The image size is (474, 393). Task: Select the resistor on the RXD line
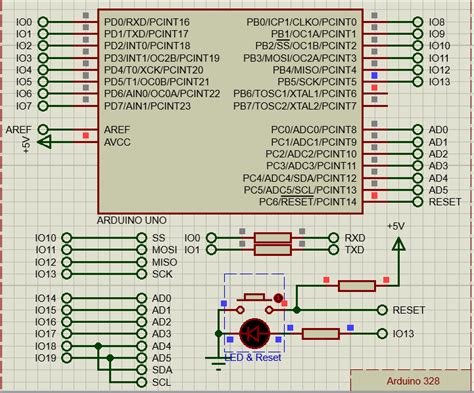pyautogui.click(x=273, y=238)
